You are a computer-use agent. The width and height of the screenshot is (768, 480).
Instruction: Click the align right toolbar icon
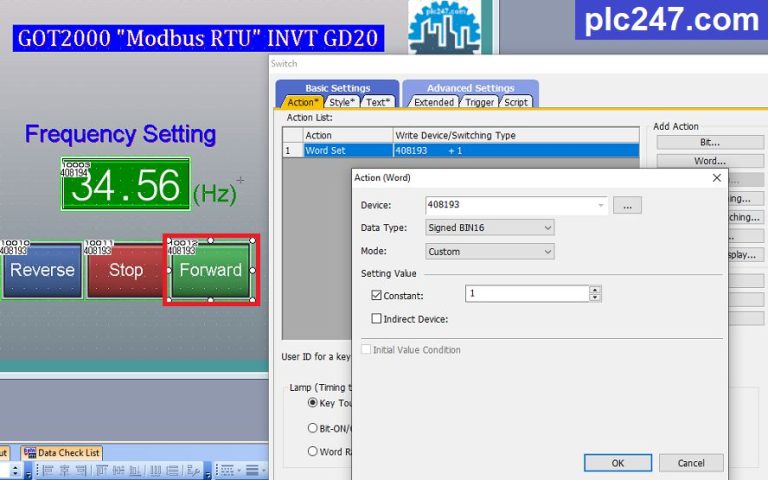click(81, 470)
